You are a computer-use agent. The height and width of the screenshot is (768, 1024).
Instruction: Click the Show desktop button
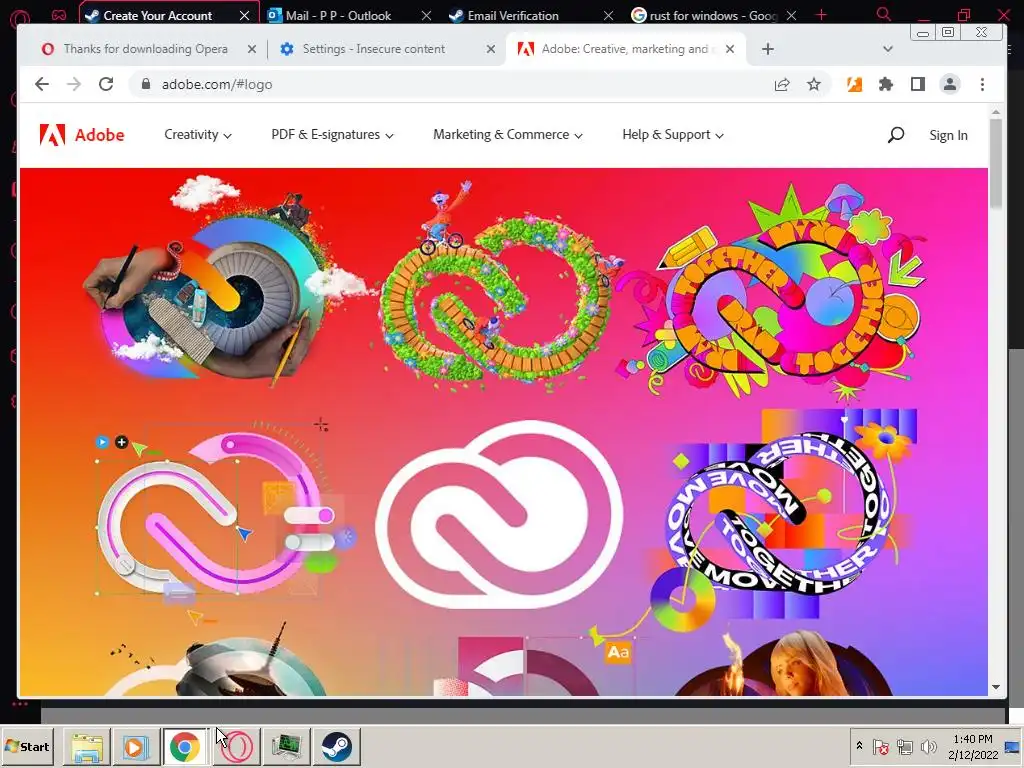click(x=1012, y=746)
